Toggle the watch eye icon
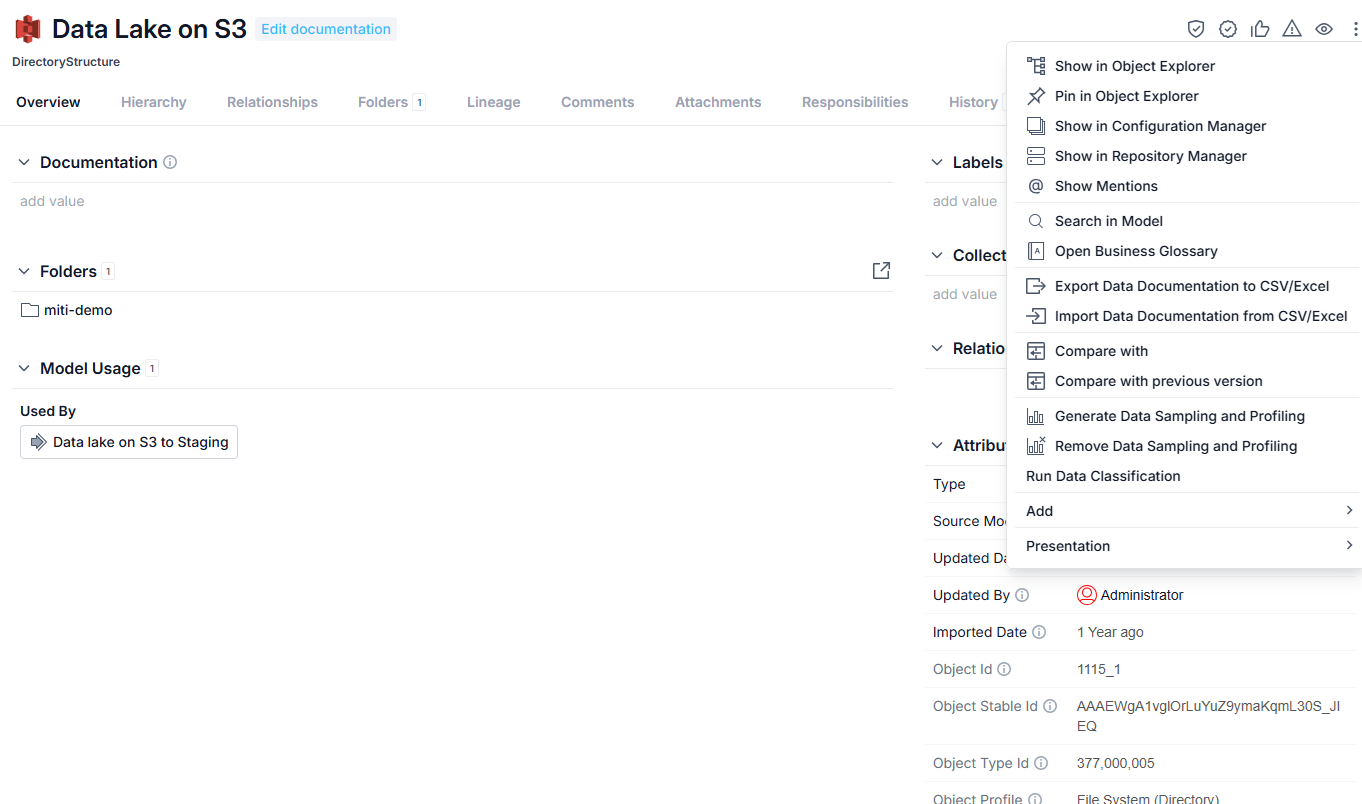The height and width of the screenshot is (804, 1362). tap(1324, 29)
